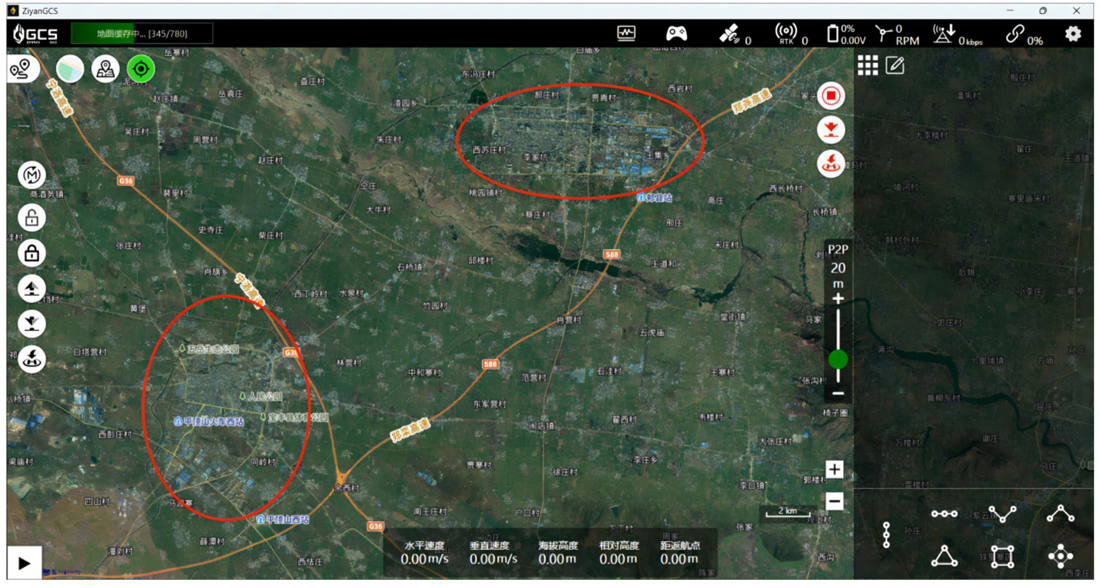
Task: Decrease P2P altitude with minus sign
Action: (x=838, y=393)
